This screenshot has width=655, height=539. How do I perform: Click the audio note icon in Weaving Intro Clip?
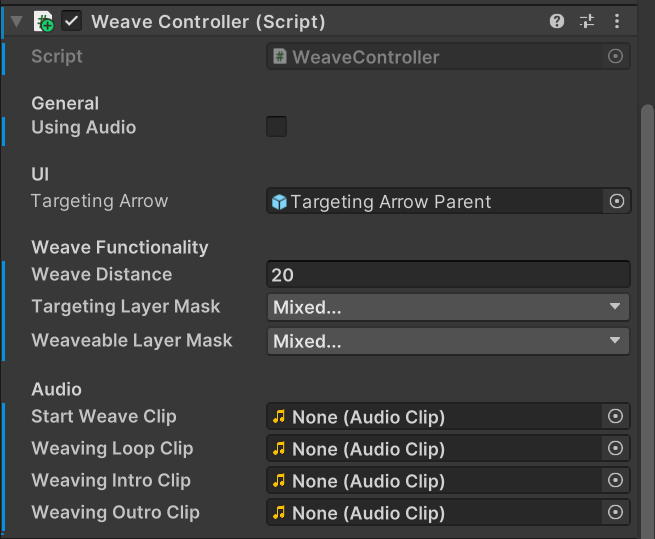[x=279, y=480]
